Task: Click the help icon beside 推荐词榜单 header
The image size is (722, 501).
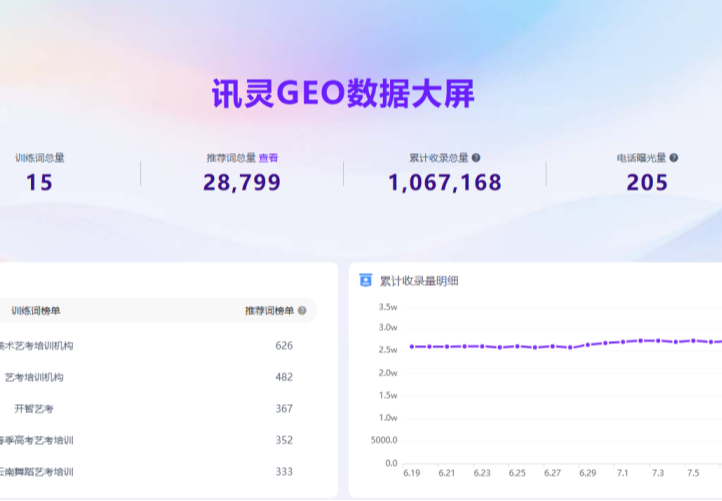Action: [x=302, y=310]
